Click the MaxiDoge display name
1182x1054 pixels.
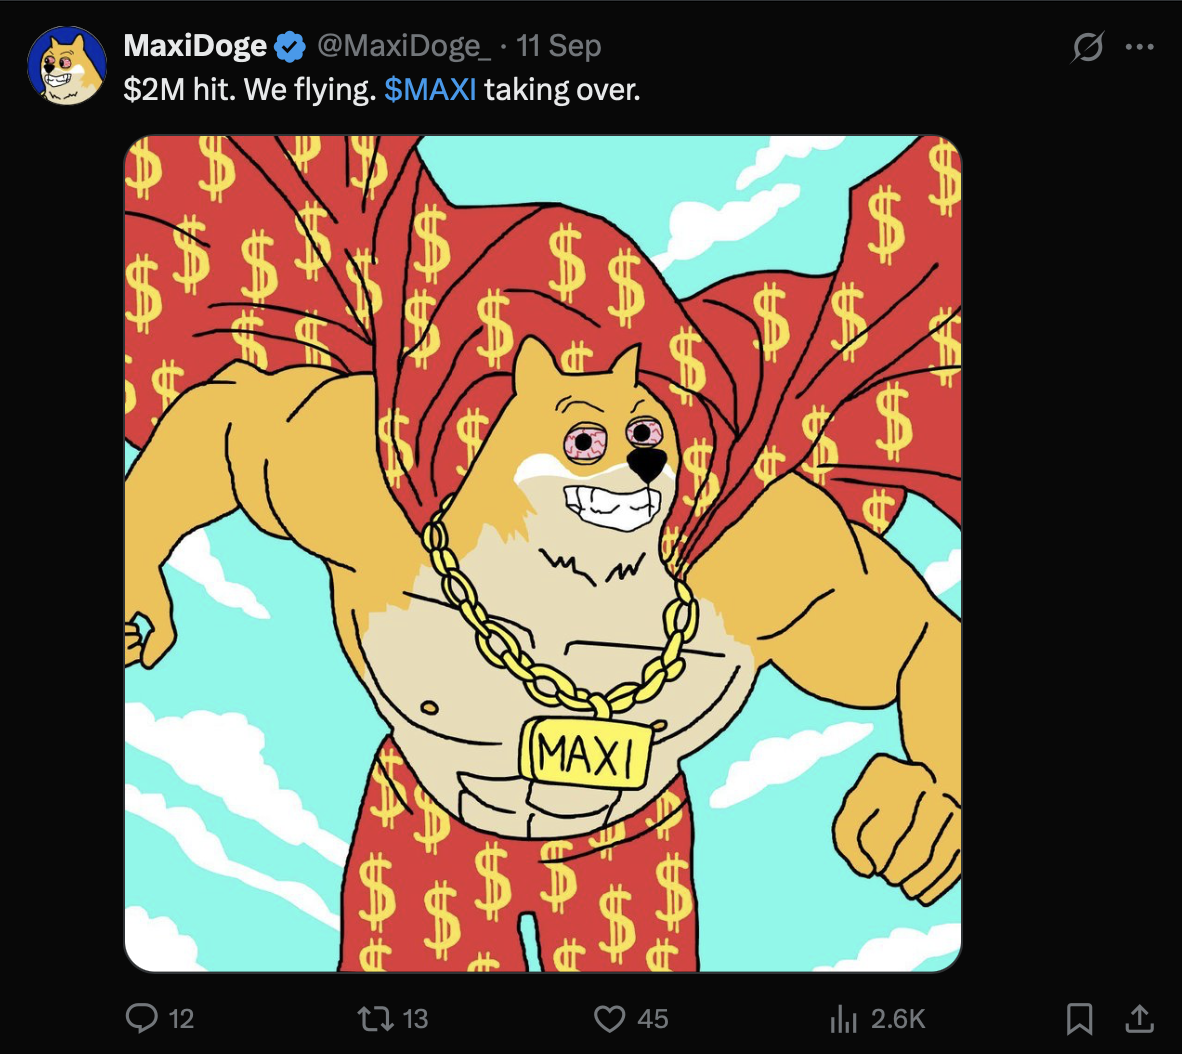click(195, 46)
